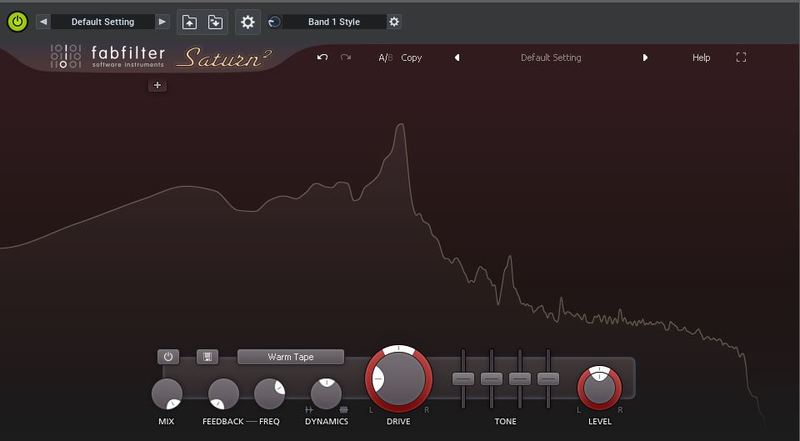Select next Saturn preset arrow
Viewport: 800px width, 441px height.
click(x=645, y=58)
